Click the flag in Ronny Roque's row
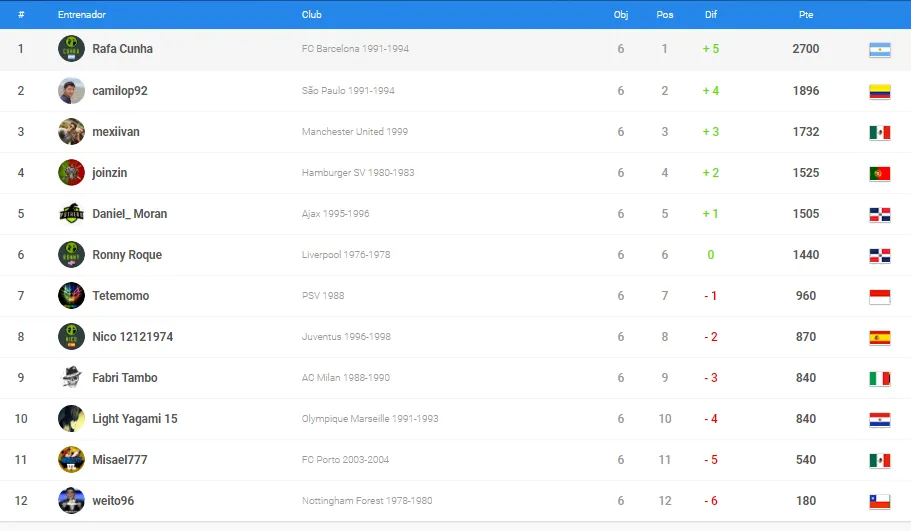This screenshot has width=911, height=531. [x=880, y=256]
